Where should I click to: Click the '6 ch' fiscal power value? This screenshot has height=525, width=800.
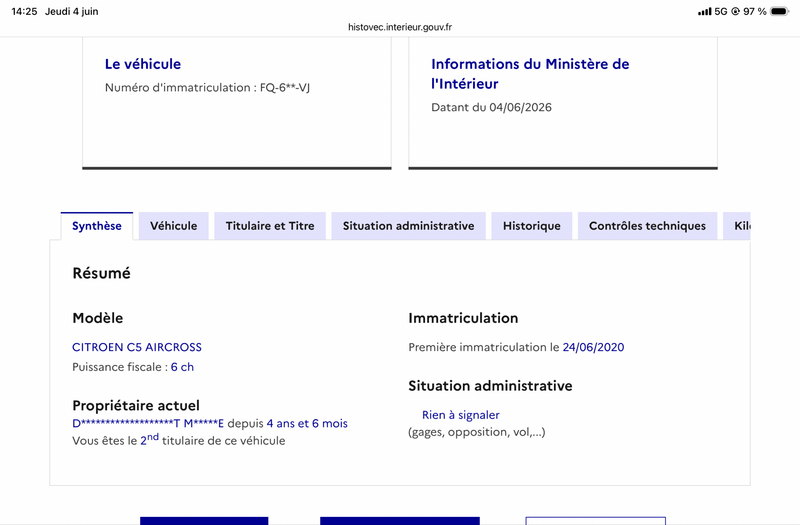pyautogui.click(x=182, y=367)
